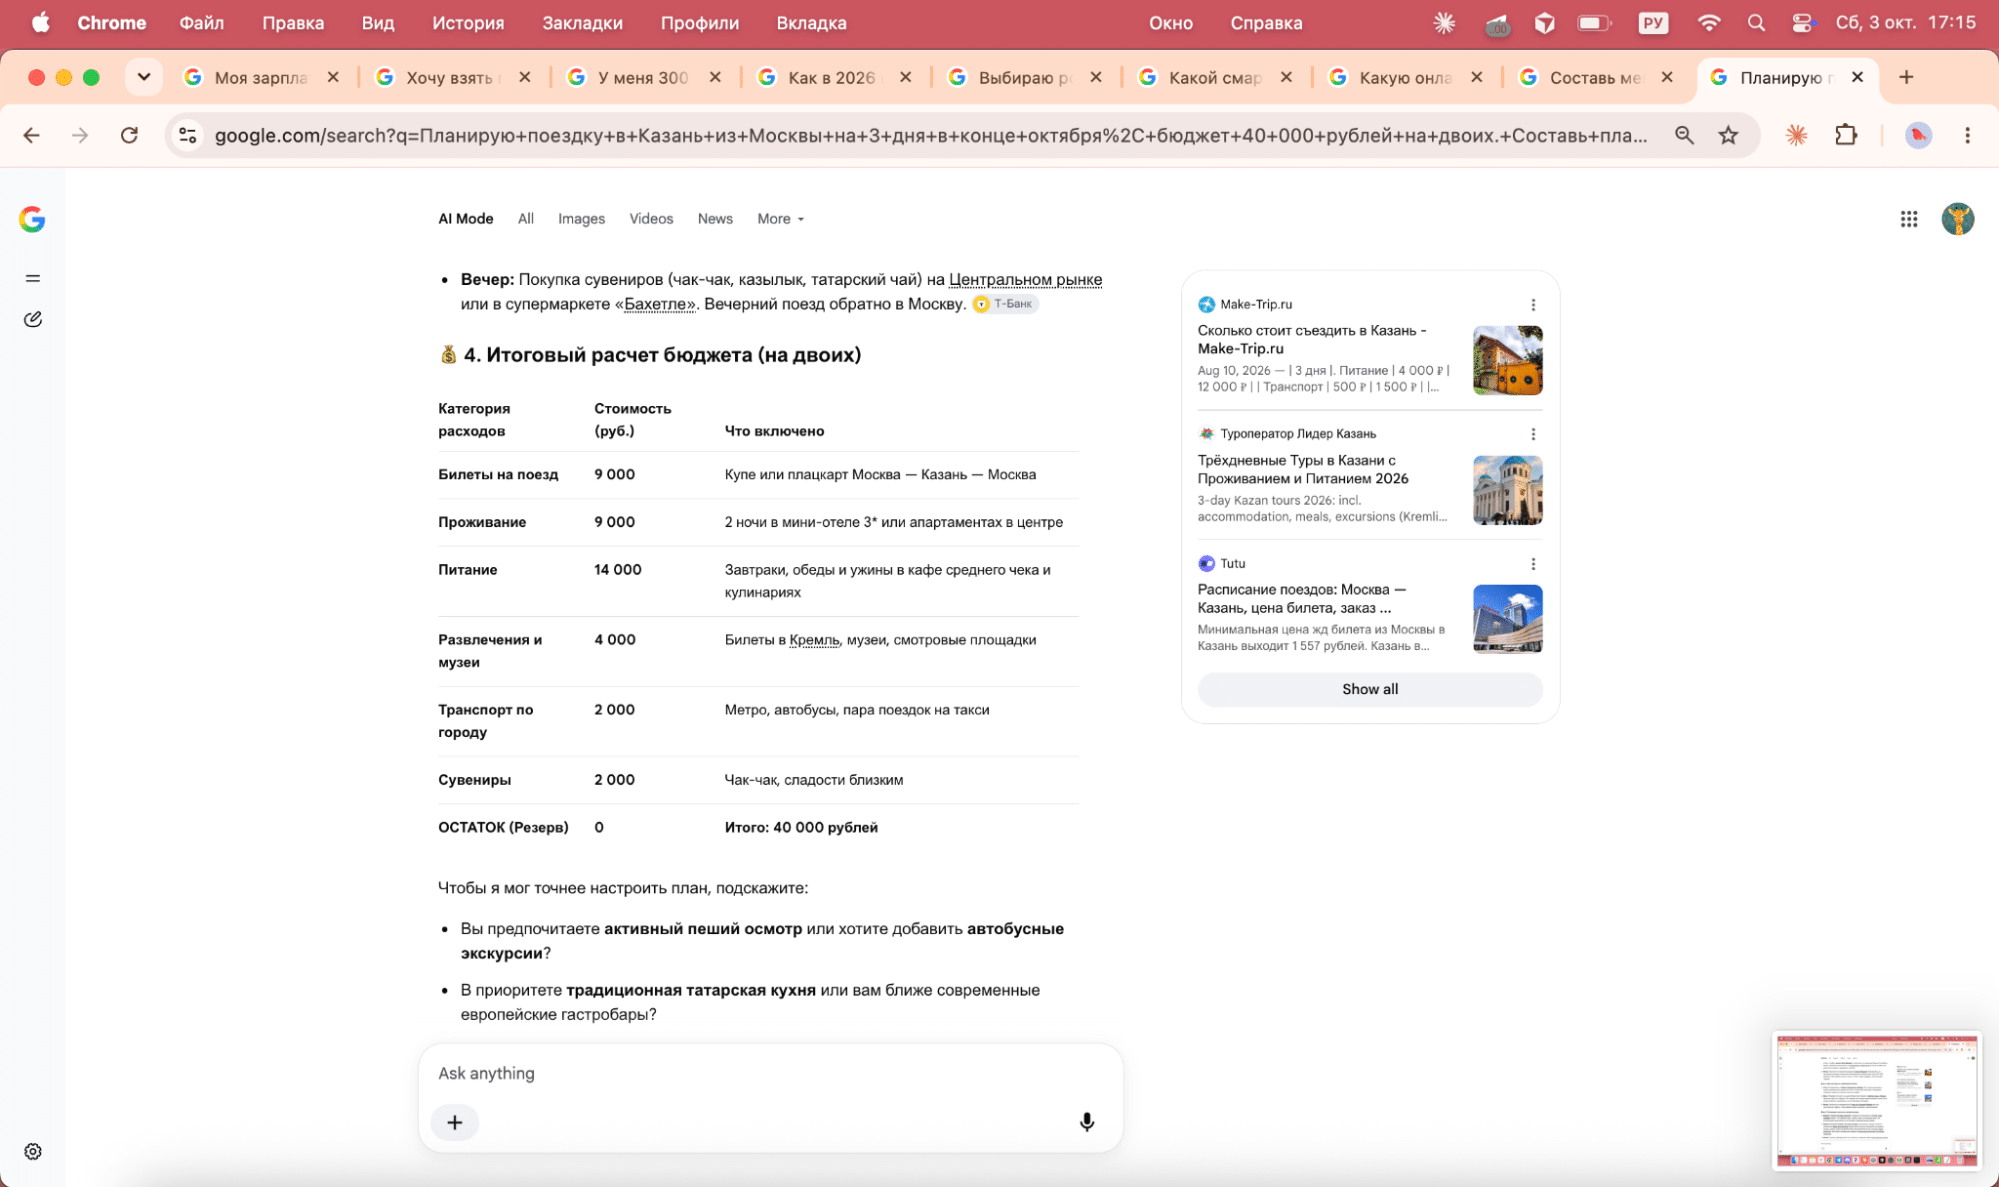Open the Google apps grid
The height and width of the screenshot is (1187, 1999).
click(x=1909, y=219)
